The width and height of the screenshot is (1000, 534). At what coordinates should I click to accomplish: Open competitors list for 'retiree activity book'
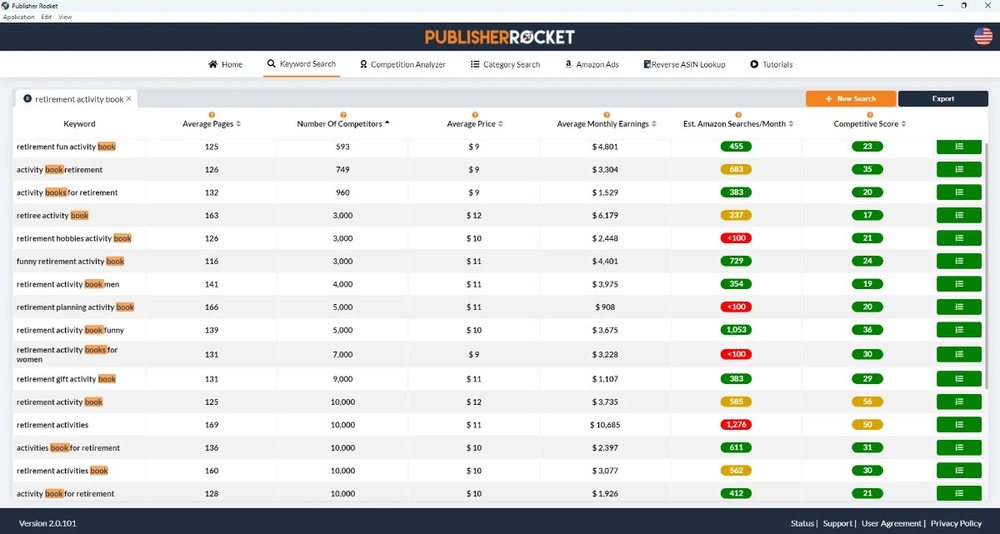click(x=959, y=216)
